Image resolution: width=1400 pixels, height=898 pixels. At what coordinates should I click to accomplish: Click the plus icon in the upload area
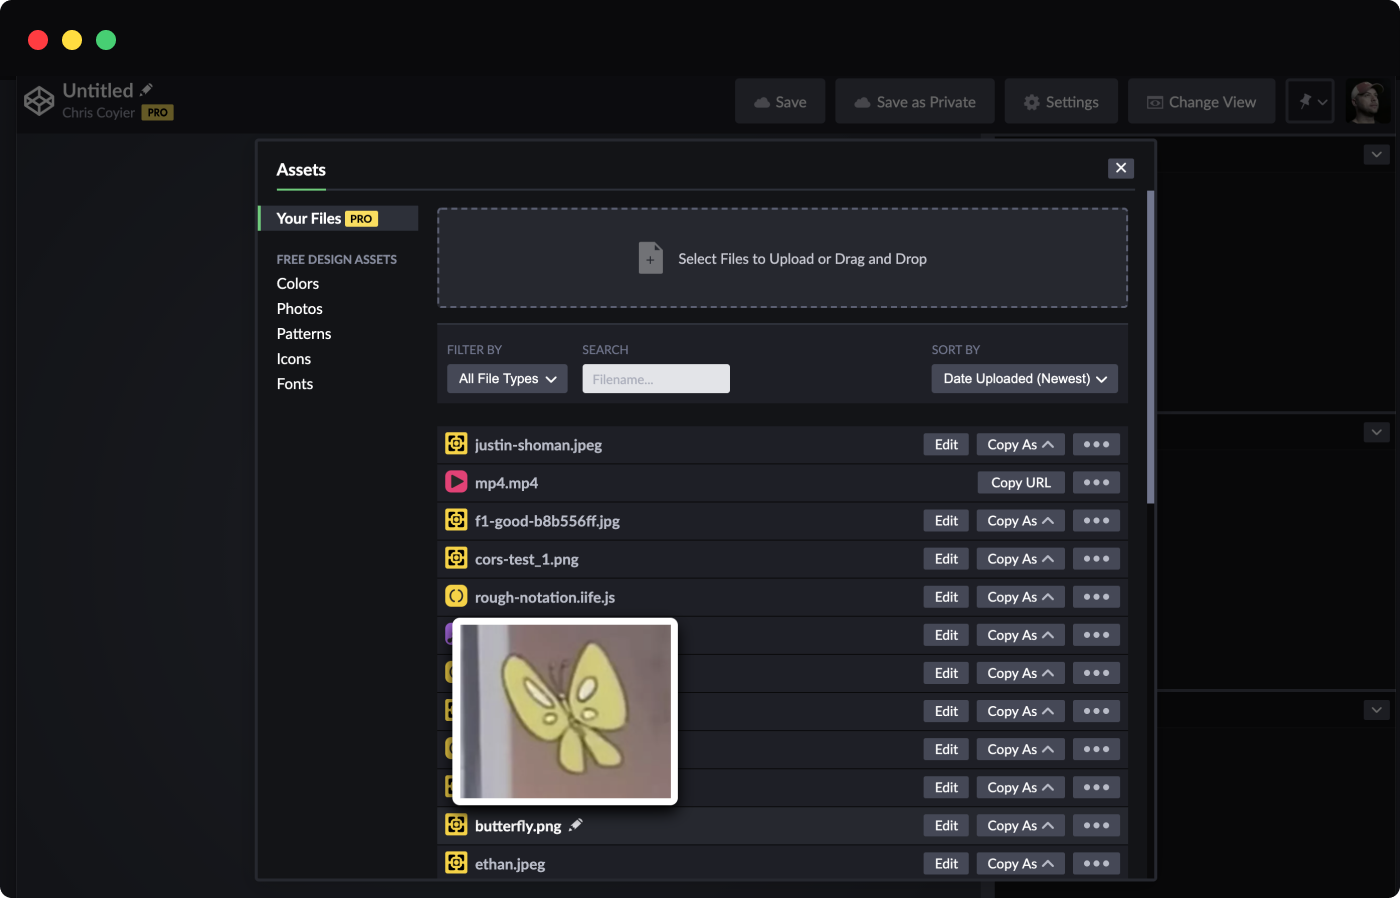[651, 257]
